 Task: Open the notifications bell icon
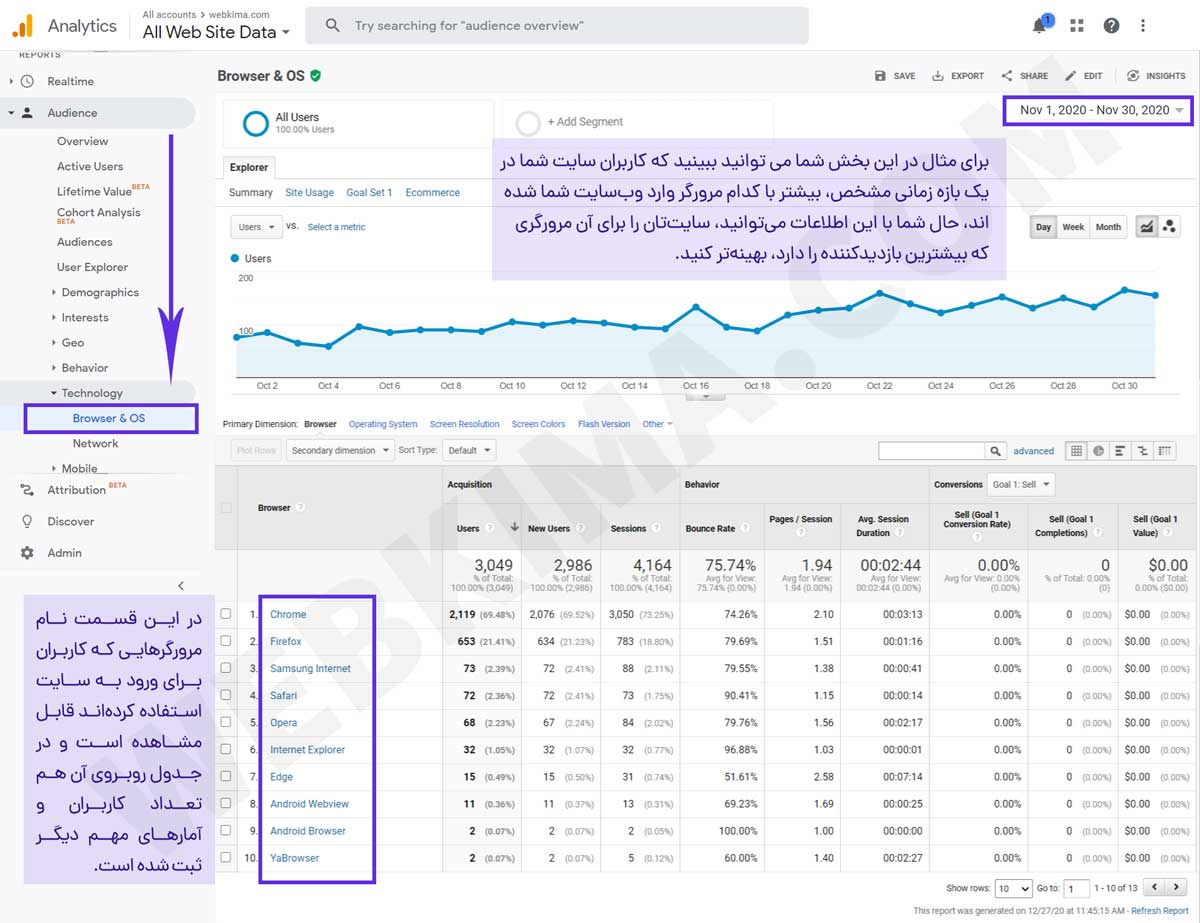[1041, 25]
